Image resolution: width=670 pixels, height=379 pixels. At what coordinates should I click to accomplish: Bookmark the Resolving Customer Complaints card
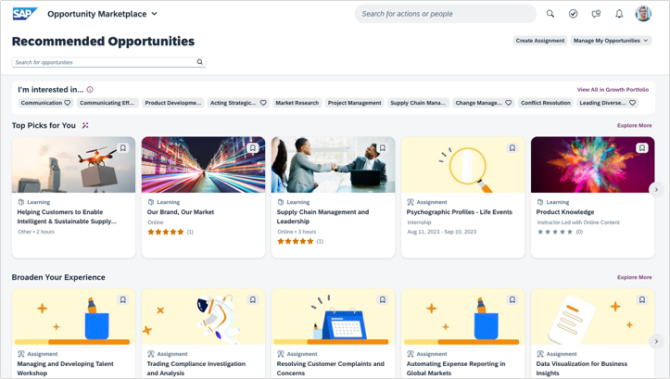(382, 300)
